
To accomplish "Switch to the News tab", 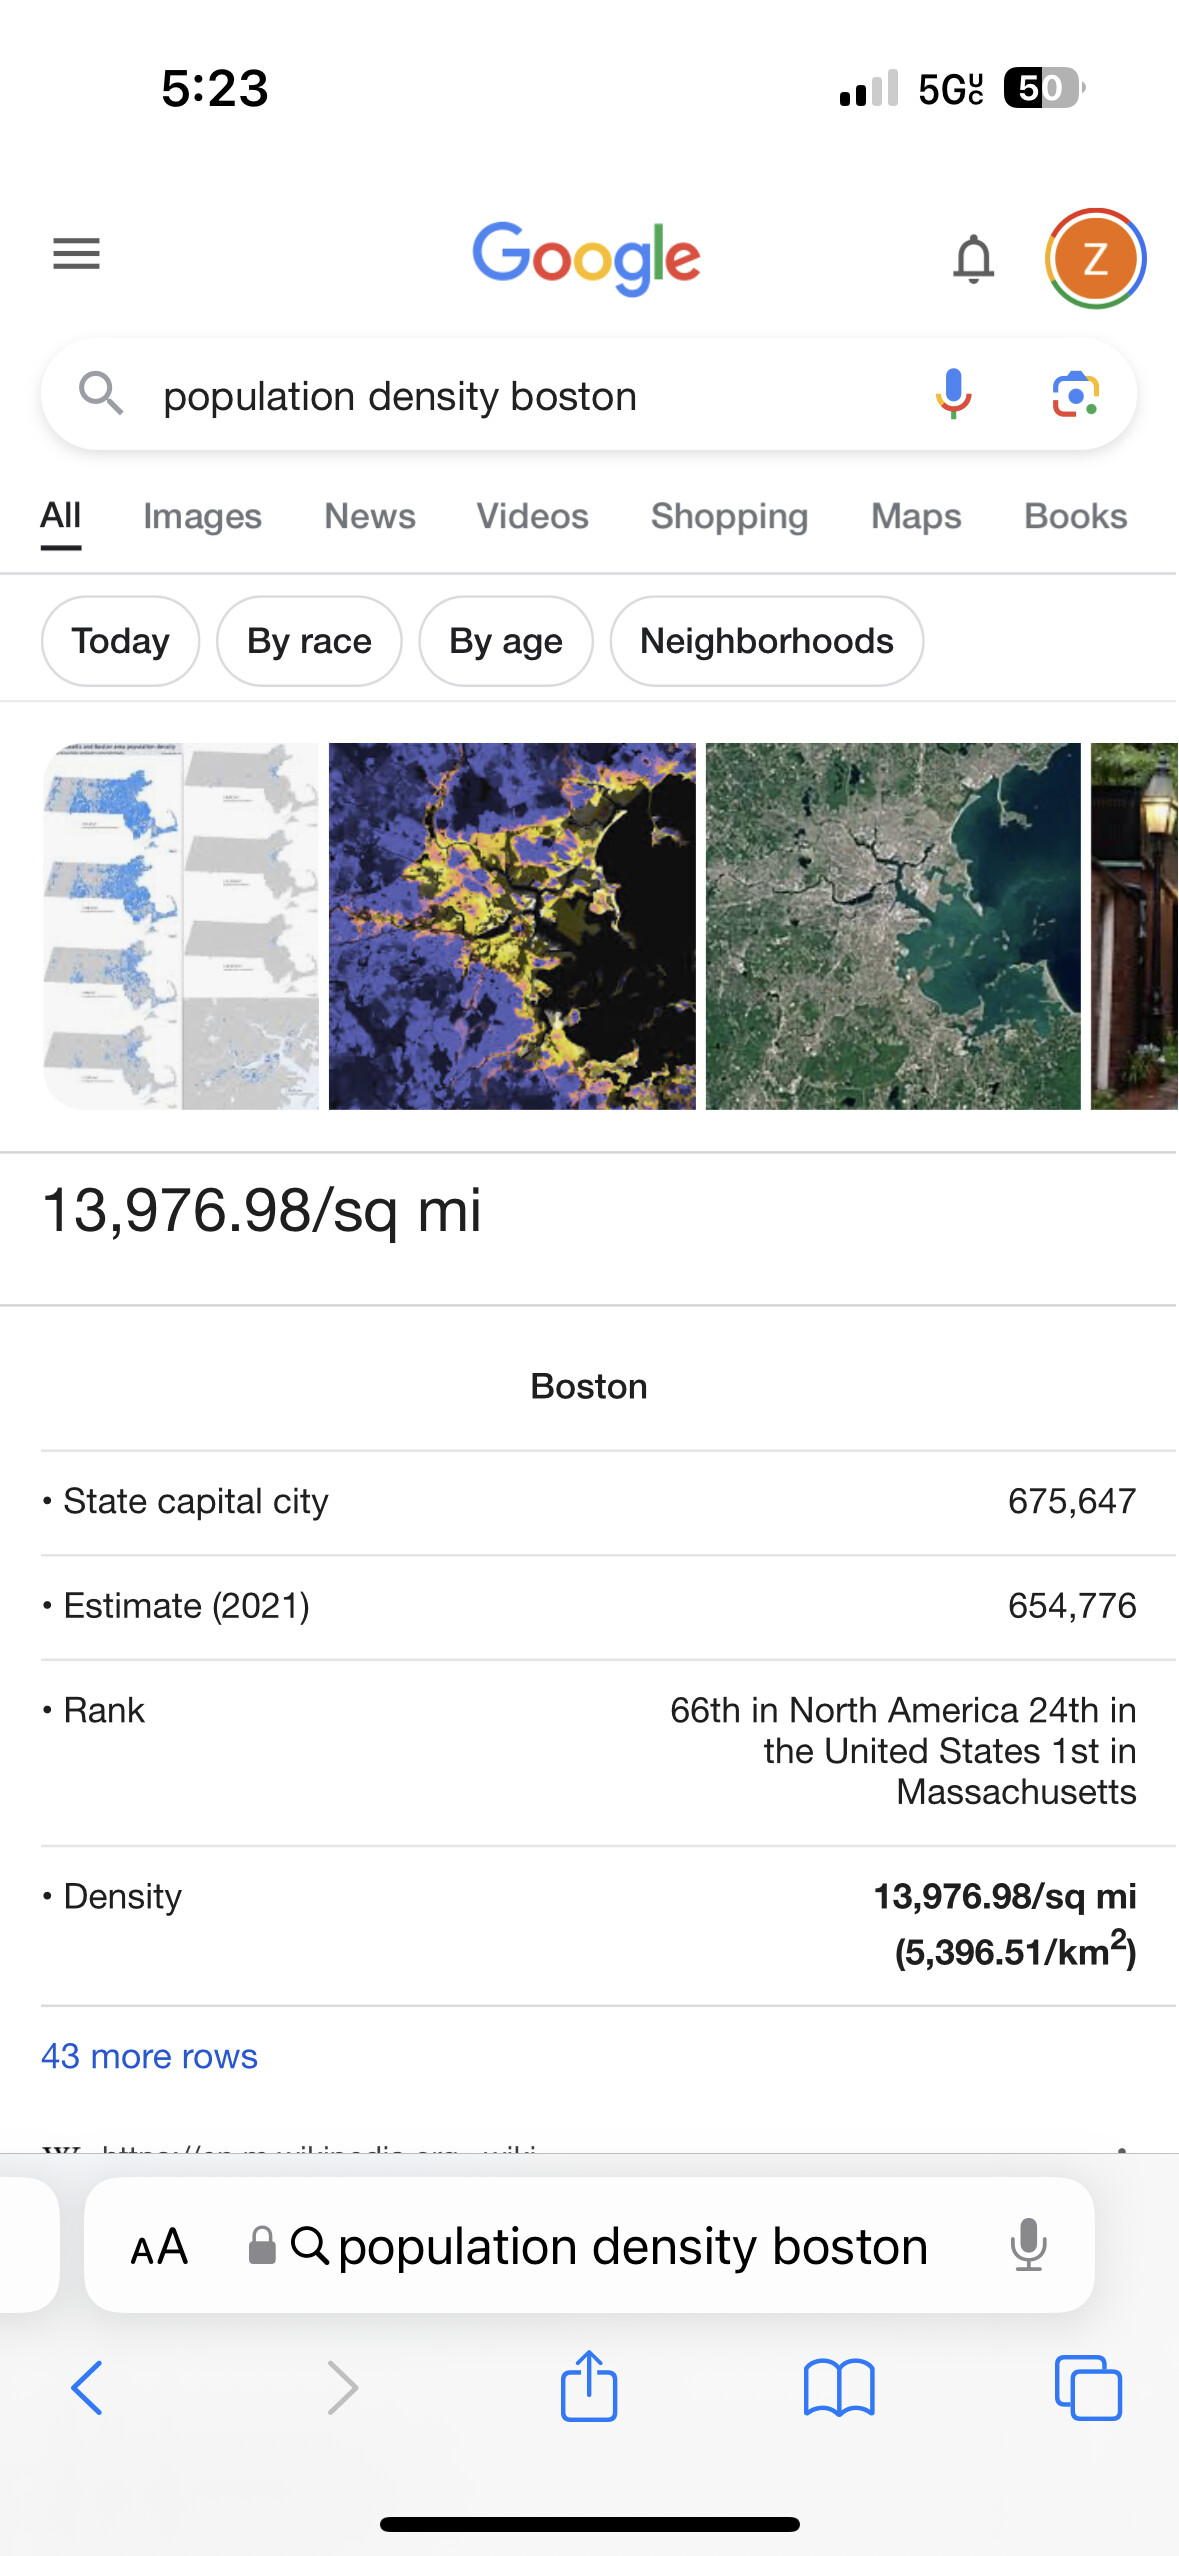I will 369,516.
